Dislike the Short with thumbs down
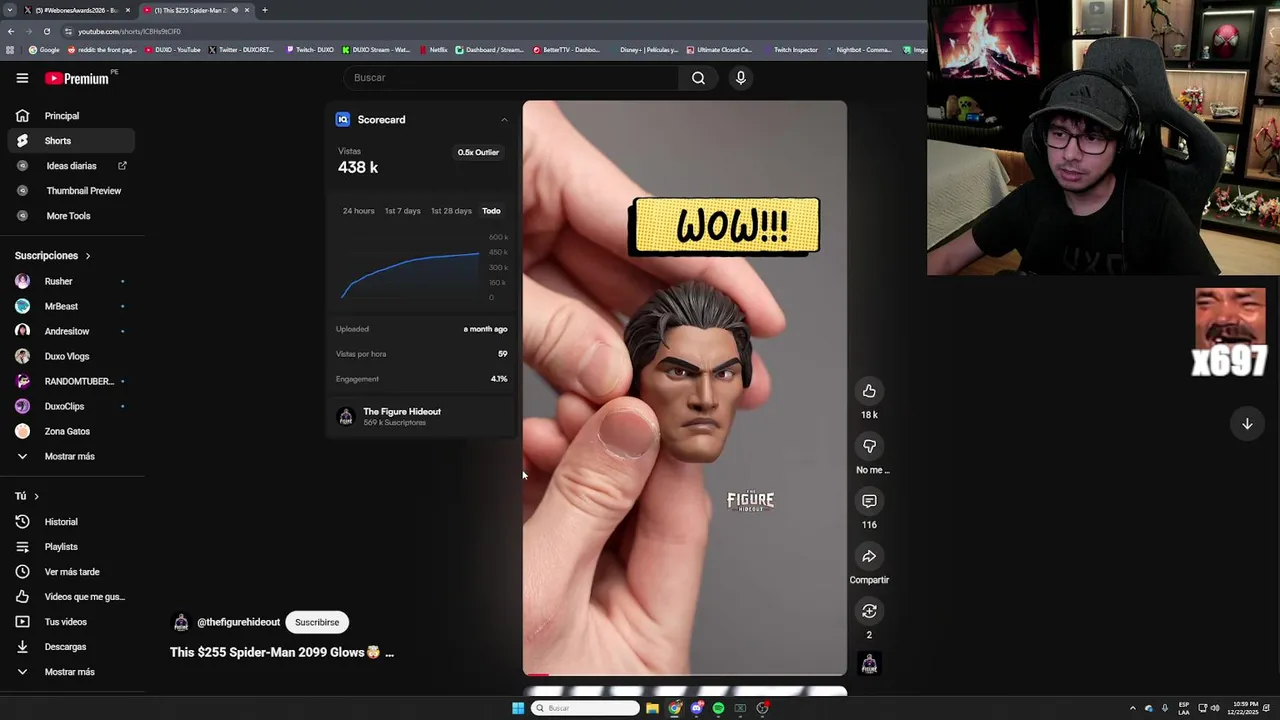Viewport: 1280px width, 720px height. [x=869, y=446]
